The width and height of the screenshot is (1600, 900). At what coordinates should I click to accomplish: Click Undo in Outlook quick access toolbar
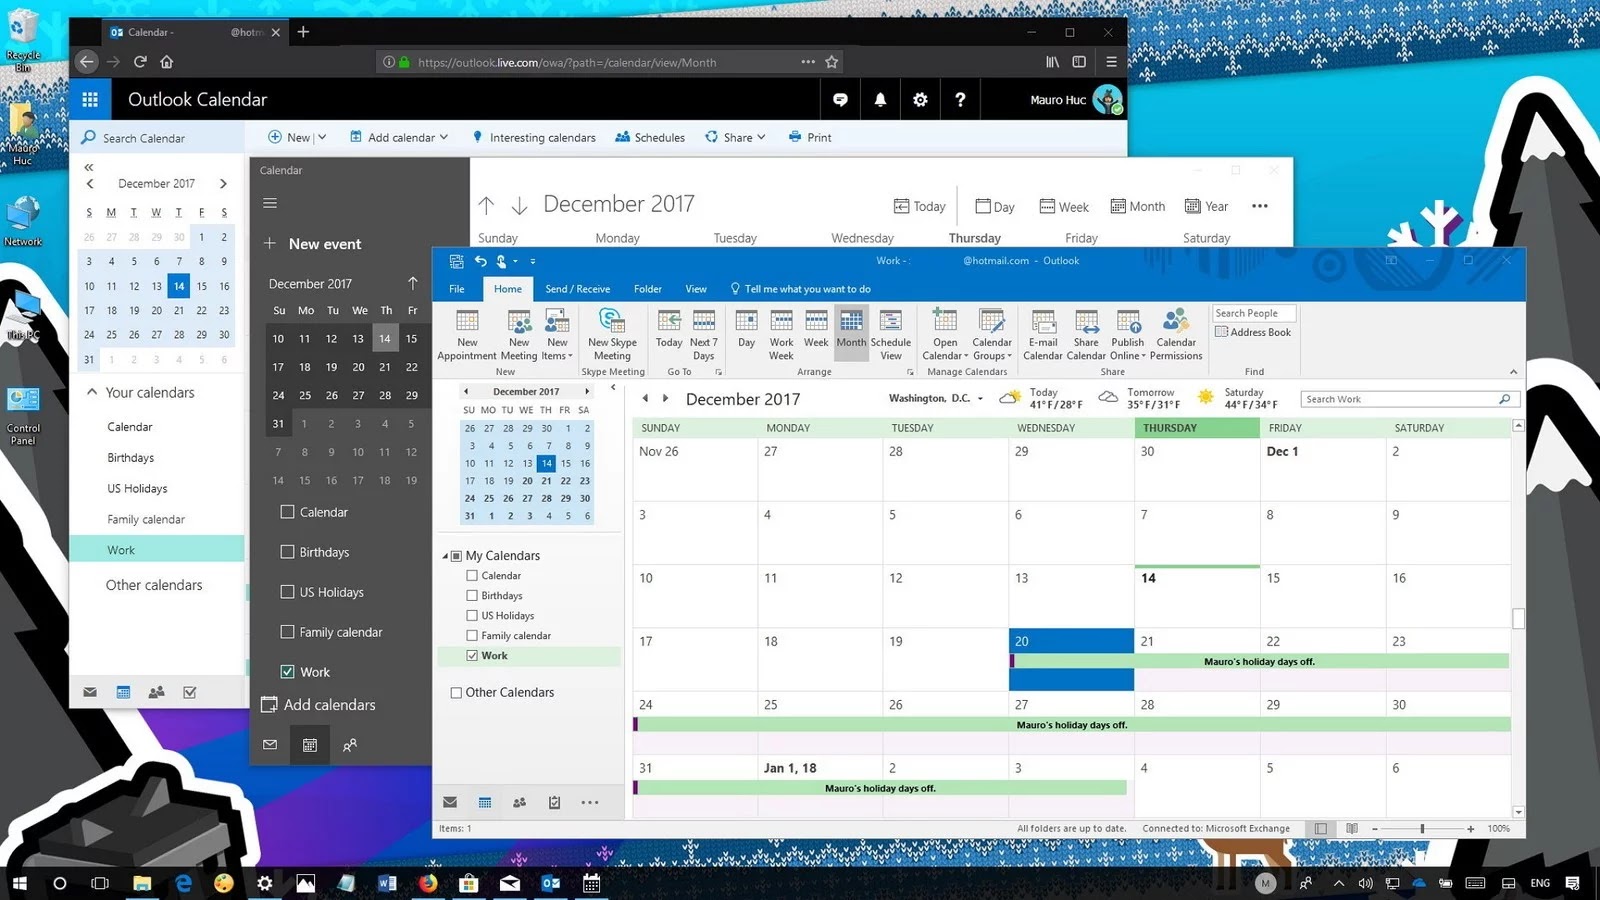(x=480, y=261)
